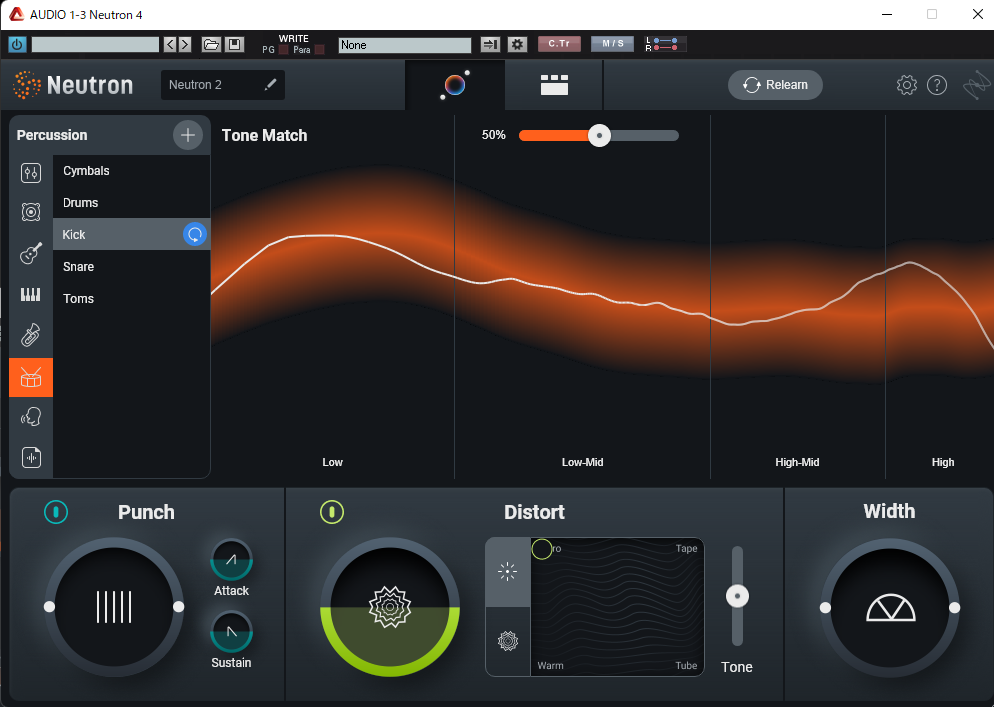Toggle the C.Tr button
The image size is (994, 707).
click(559, 44)
